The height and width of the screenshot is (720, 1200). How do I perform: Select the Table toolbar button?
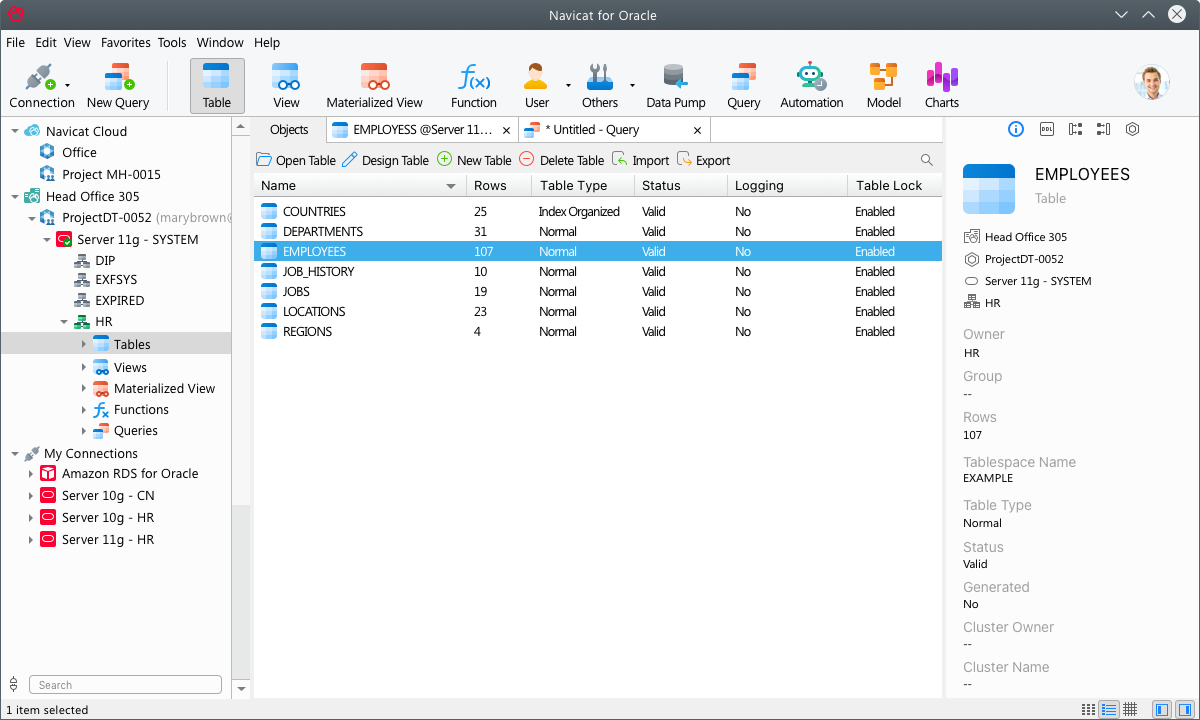click(217, 85)
